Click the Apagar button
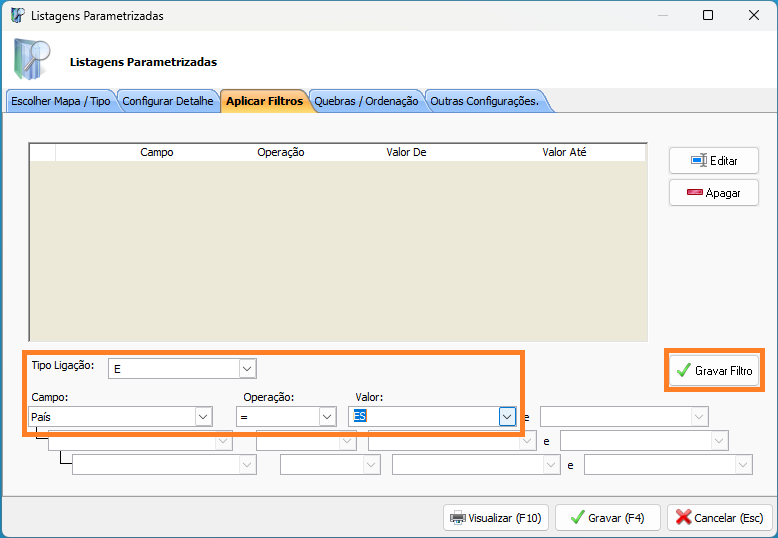778x538 pixels. (x=713, y=193)
